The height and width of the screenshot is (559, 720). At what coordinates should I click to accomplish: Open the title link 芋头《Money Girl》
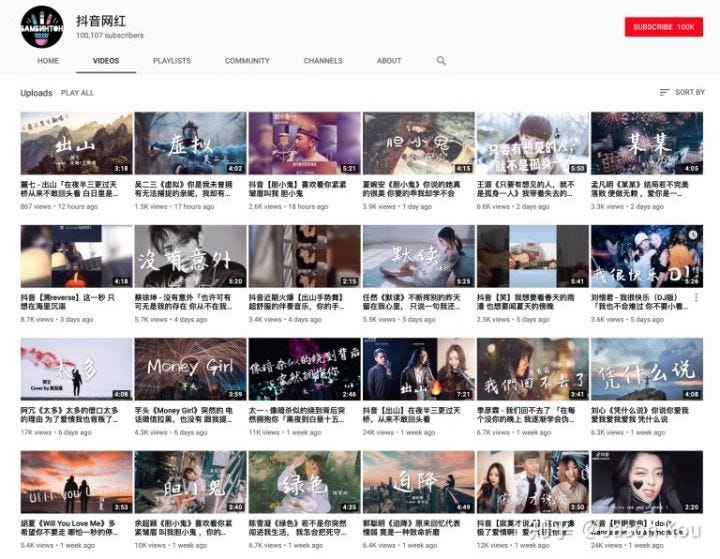point(184,415)
